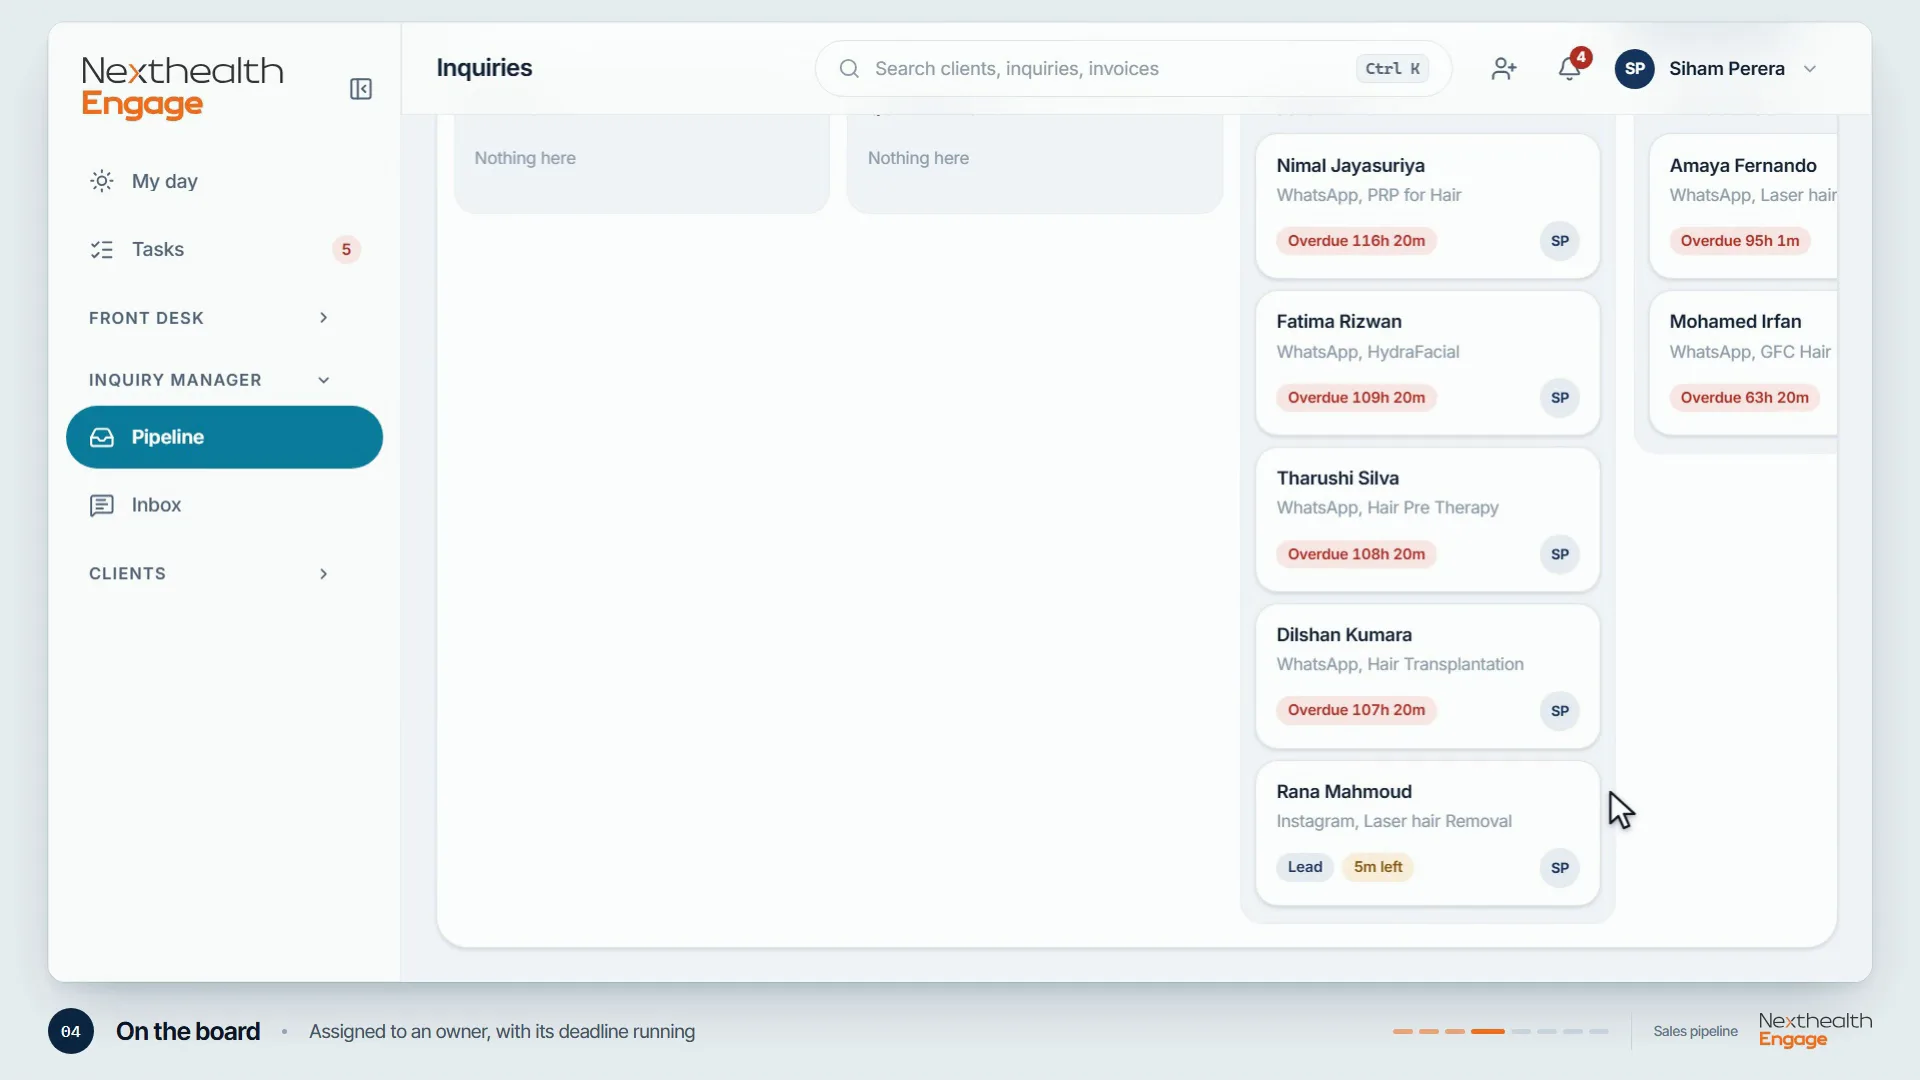The image size is (1920, 1080).
Task: Click 'WhatsApp, Hair Pre Therapy' text
Action: [1387, 508]
